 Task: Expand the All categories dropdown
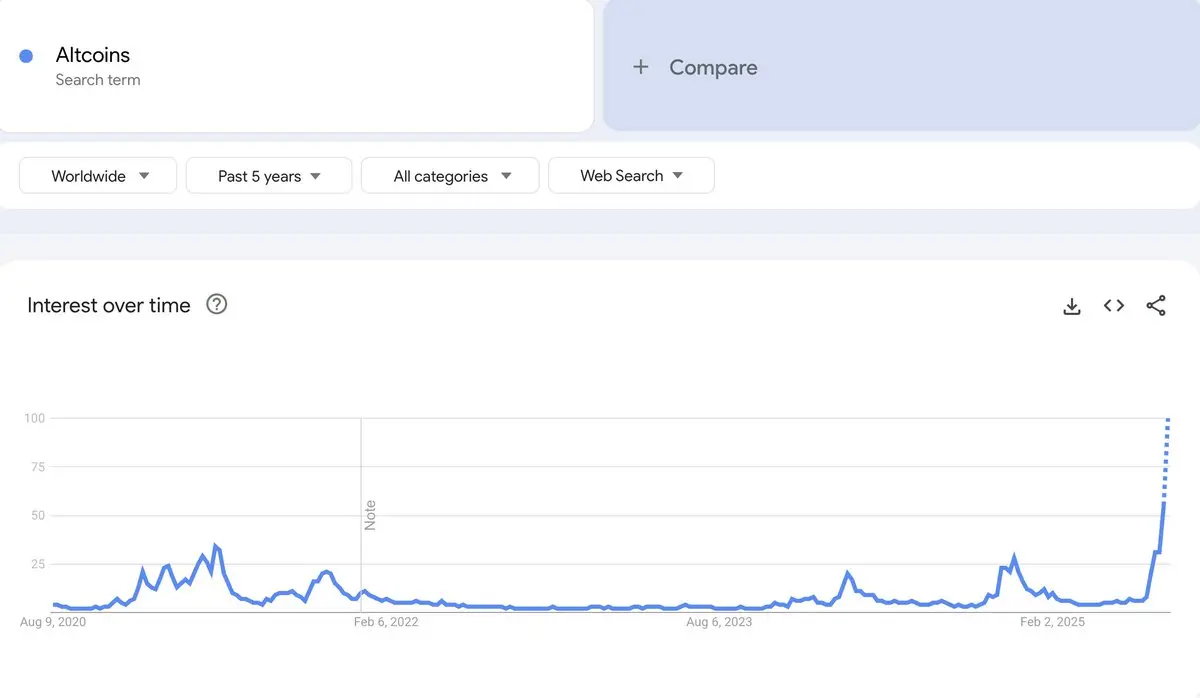[450, 175]
